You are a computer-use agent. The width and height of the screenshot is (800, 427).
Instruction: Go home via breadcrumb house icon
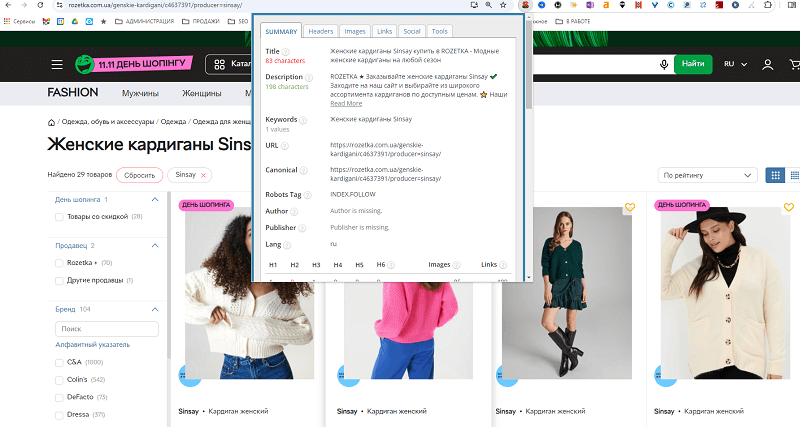(x=51, y=122)
